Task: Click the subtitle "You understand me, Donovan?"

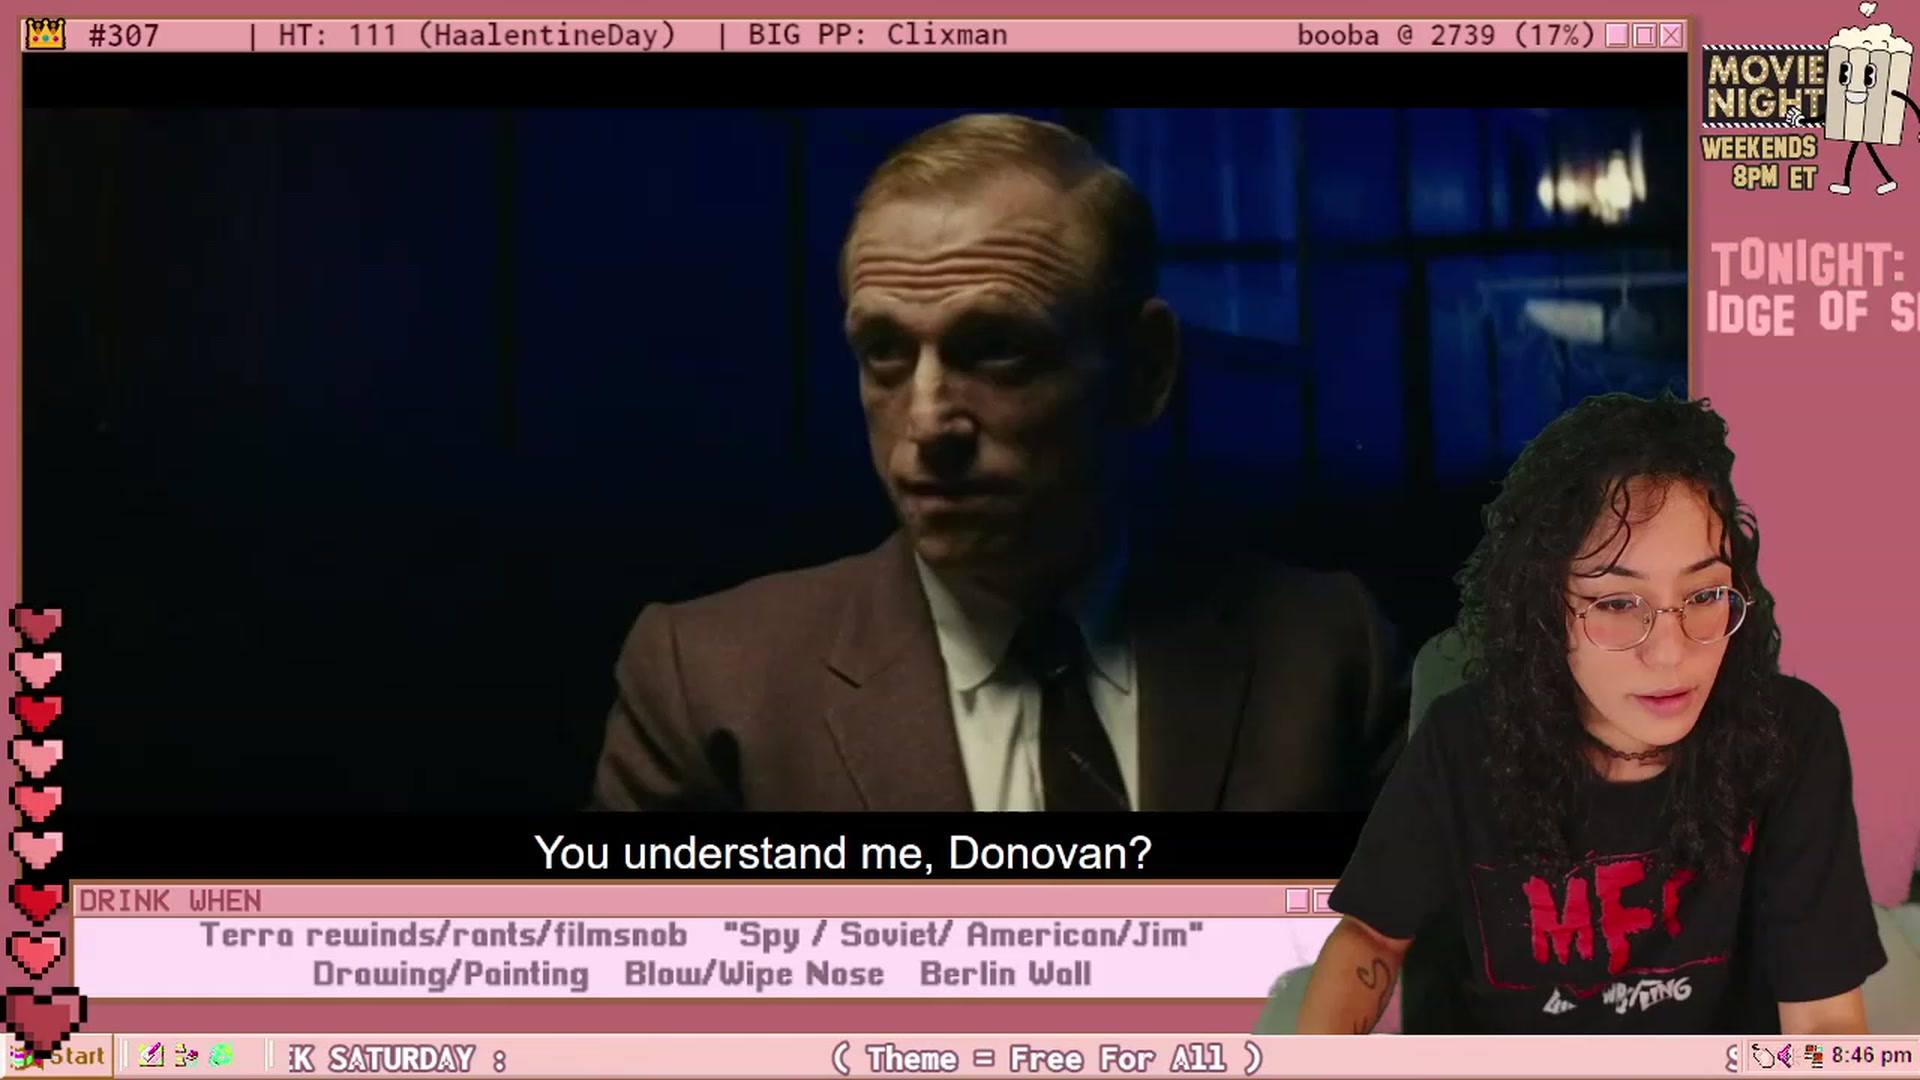Action: tap(843, 853)
